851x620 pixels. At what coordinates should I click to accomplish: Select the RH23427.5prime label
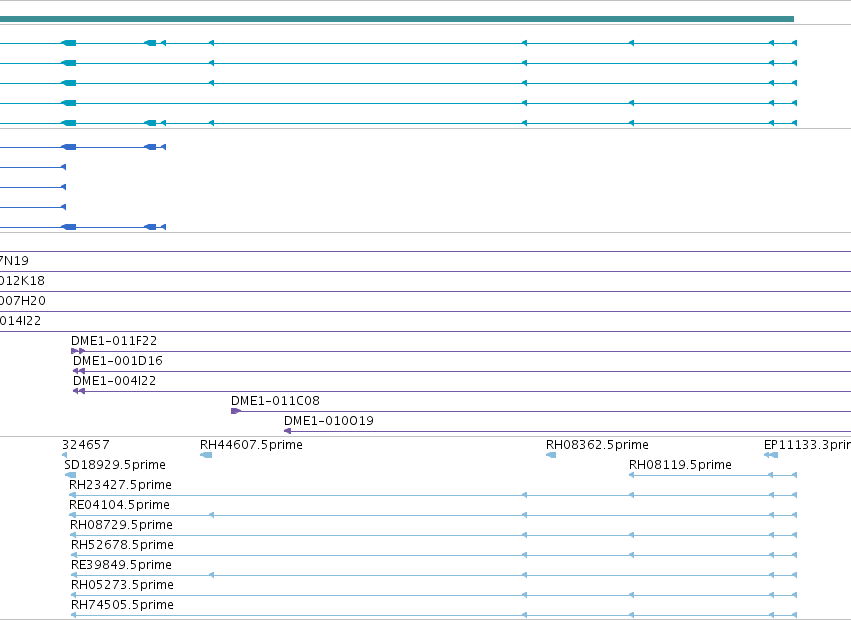pyautogui.click(x=120, y=485)
